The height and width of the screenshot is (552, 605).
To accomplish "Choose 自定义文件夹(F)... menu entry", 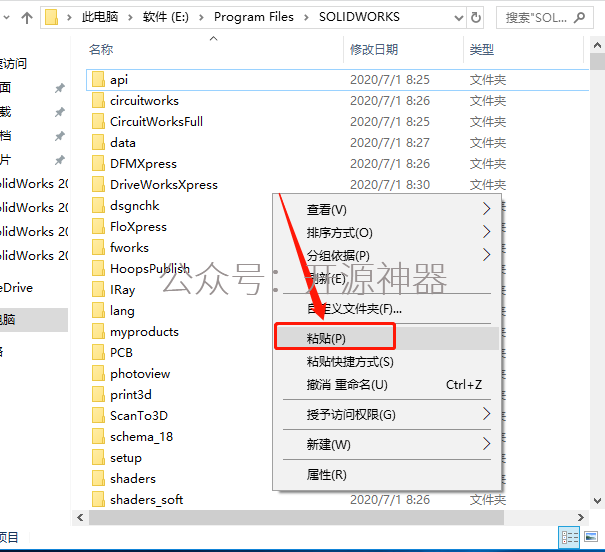I will (387, 309).
